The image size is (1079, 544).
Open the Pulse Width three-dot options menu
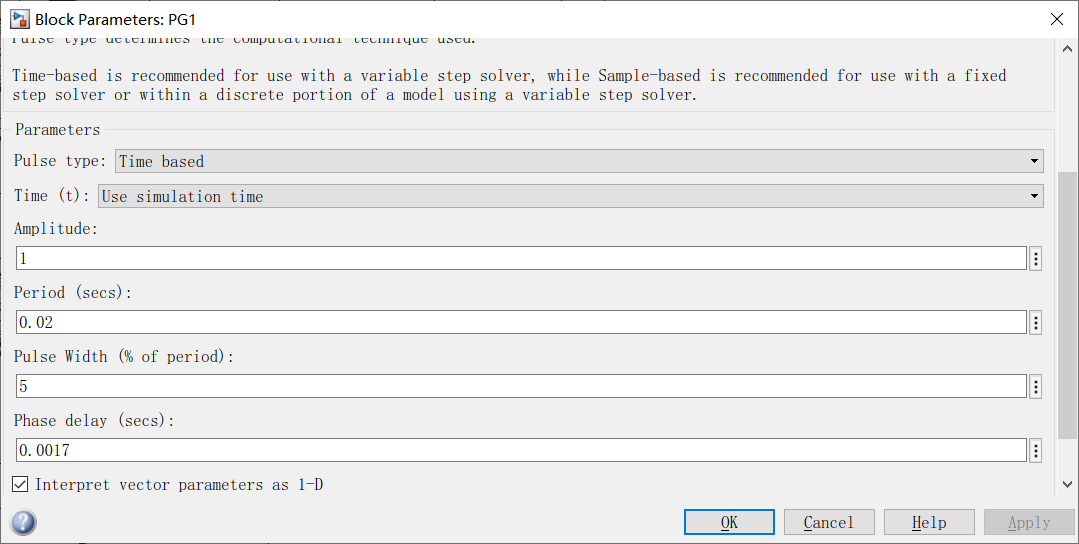click(1035, 387)
